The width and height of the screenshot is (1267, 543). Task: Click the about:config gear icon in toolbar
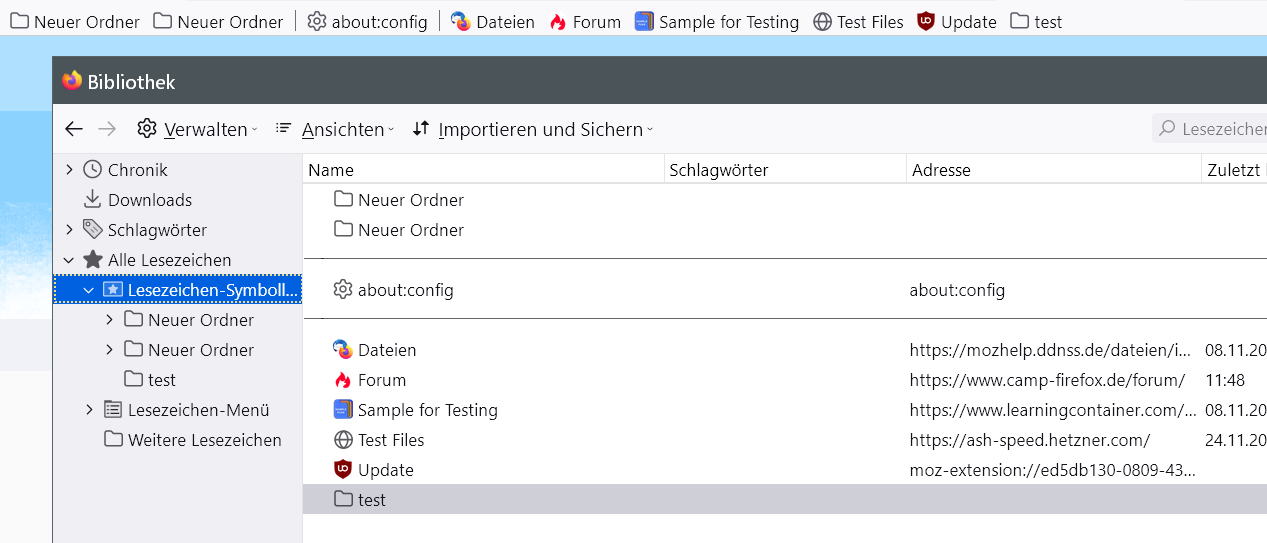317,22
